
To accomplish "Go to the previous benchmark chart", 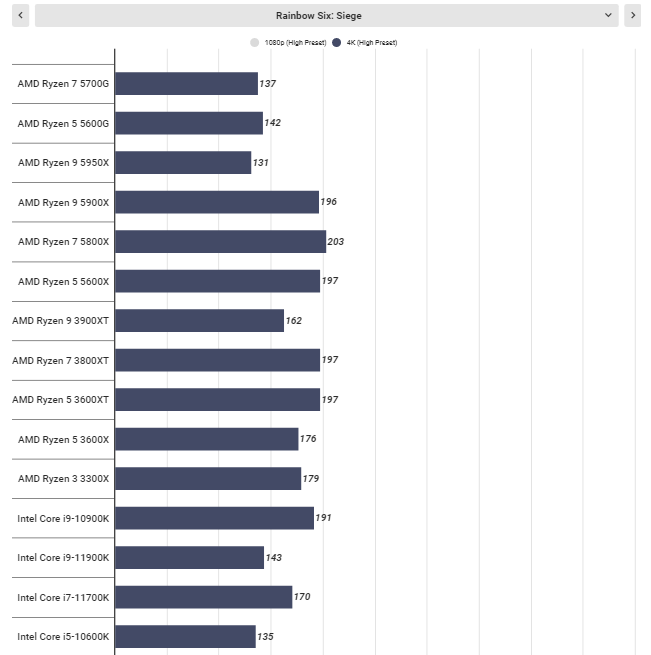I will pos(20,15).
